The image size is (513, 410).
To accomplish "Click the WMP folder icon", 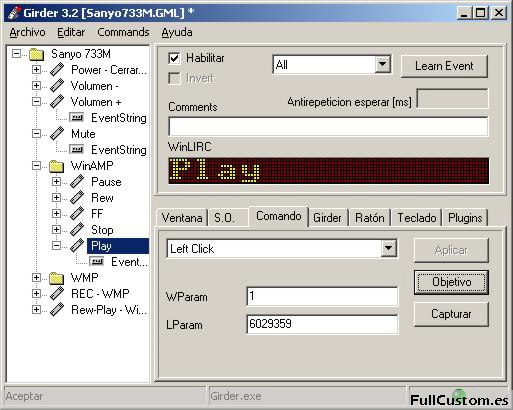I will [57, 278].
